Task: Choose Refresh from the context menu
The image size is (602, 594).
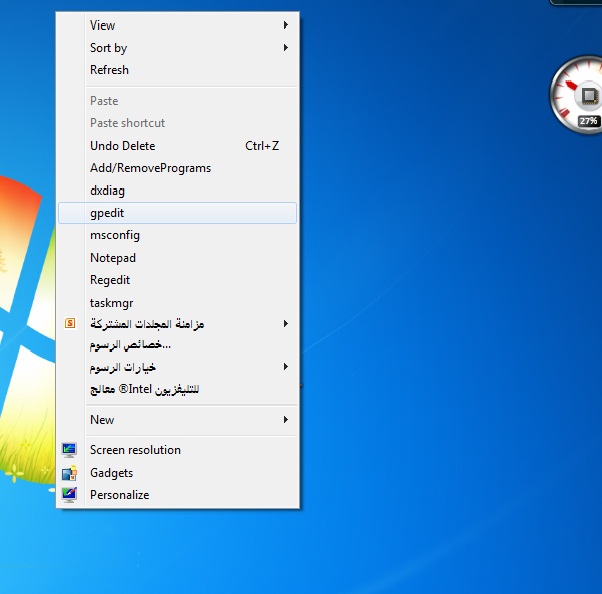Action: pos(177,70)
